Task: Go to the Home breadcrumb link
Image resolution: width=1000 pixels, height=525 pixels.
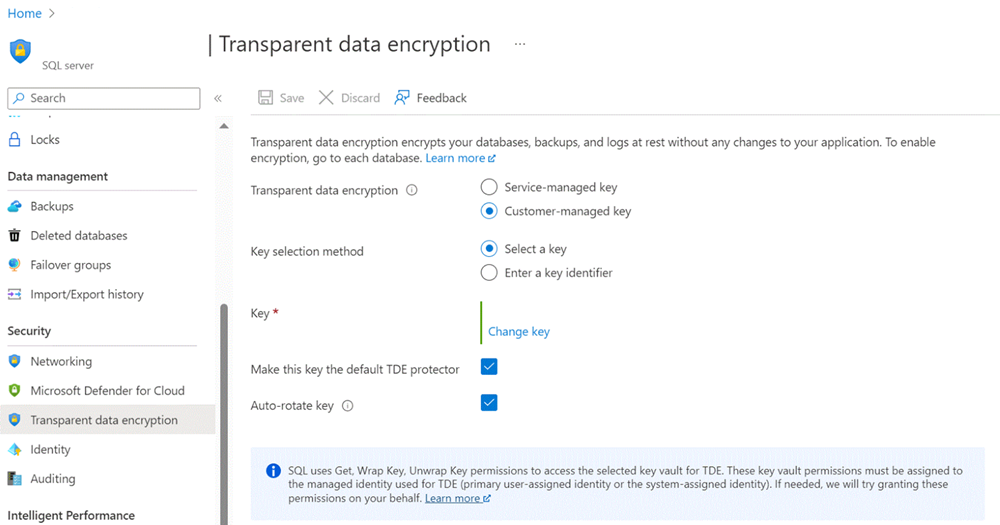Action: click(25, 14)
